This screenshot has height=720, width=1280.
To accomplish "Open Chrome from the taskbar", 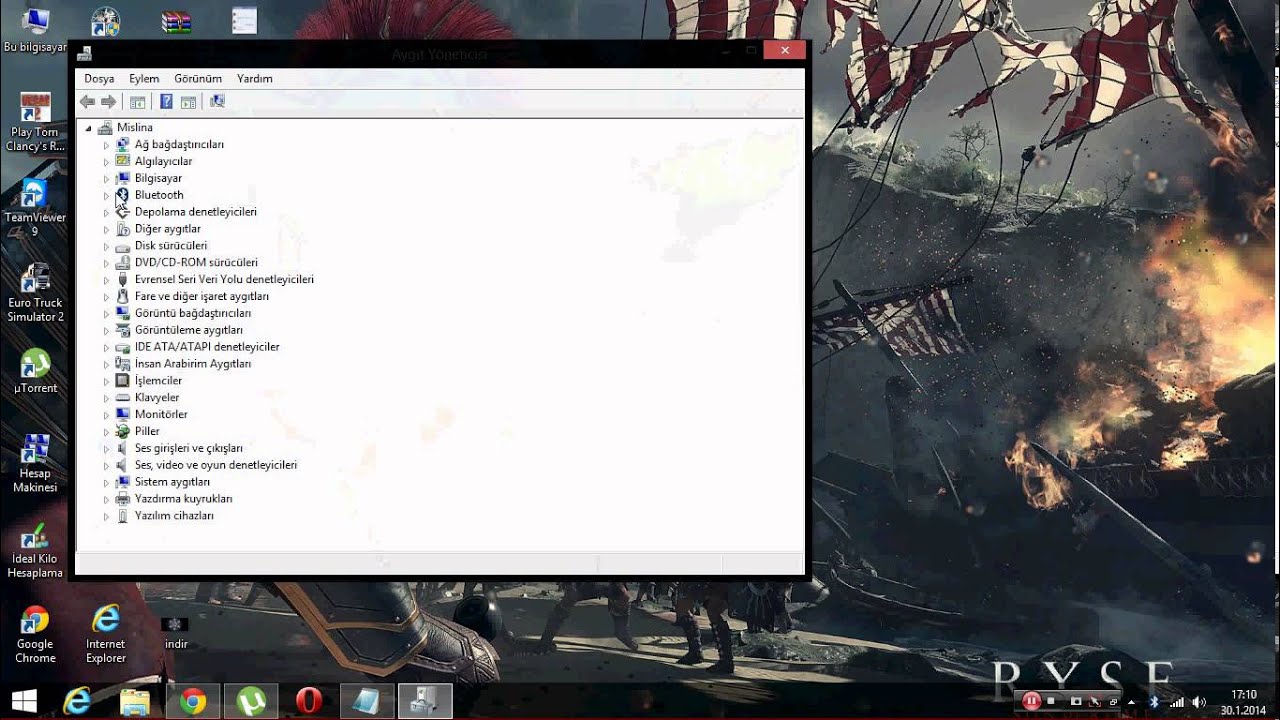I will (x=193, y=701).
